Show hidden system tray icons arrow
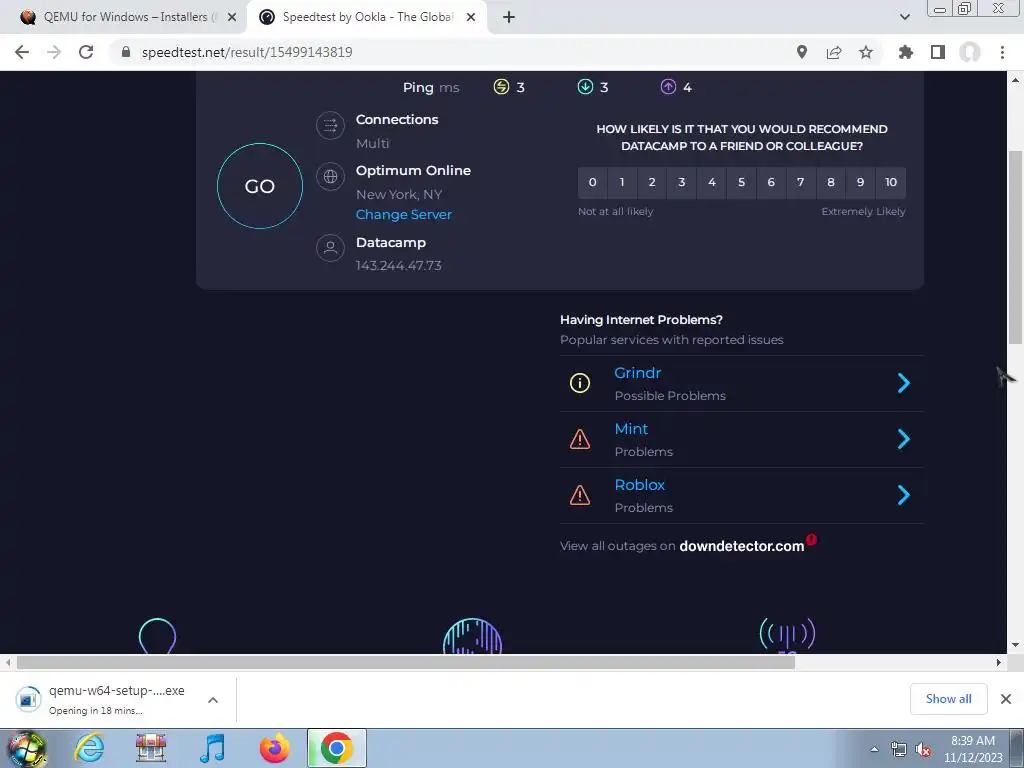Screen dimensions: 1024x768 (x=874, y=750)
